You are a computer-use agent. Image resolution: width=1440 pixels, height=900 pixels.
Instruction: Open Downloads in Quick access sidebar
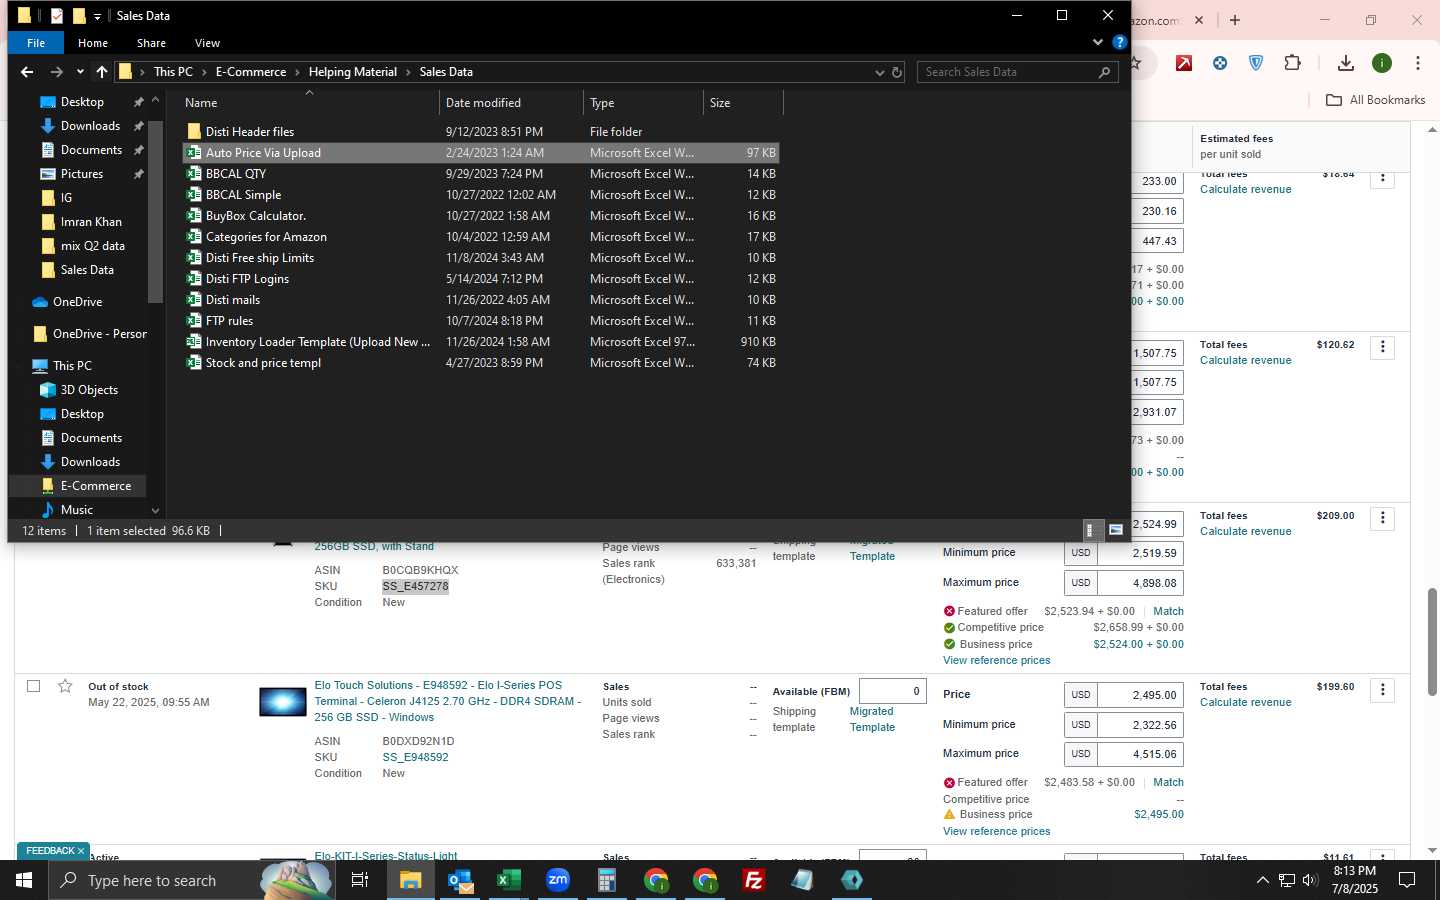coord(90,126)
